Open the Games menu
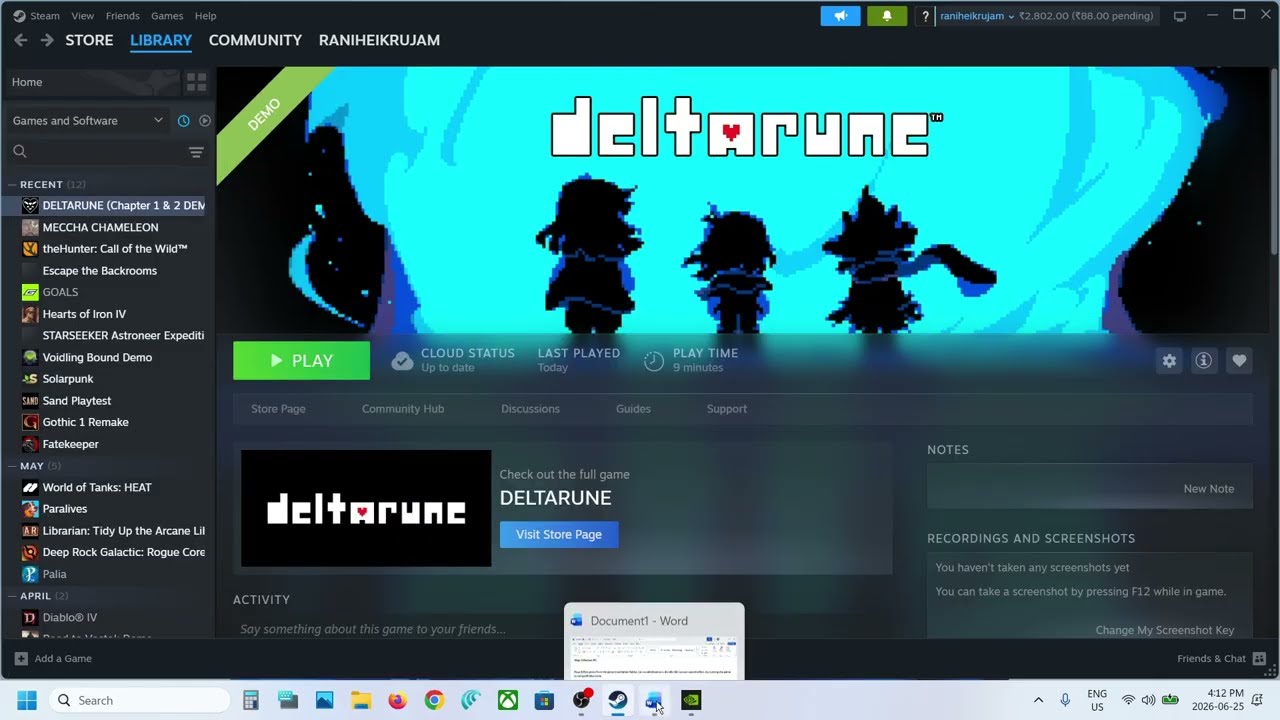The width and height of the screenshot is (1280, 720). (x=167, y=16)
